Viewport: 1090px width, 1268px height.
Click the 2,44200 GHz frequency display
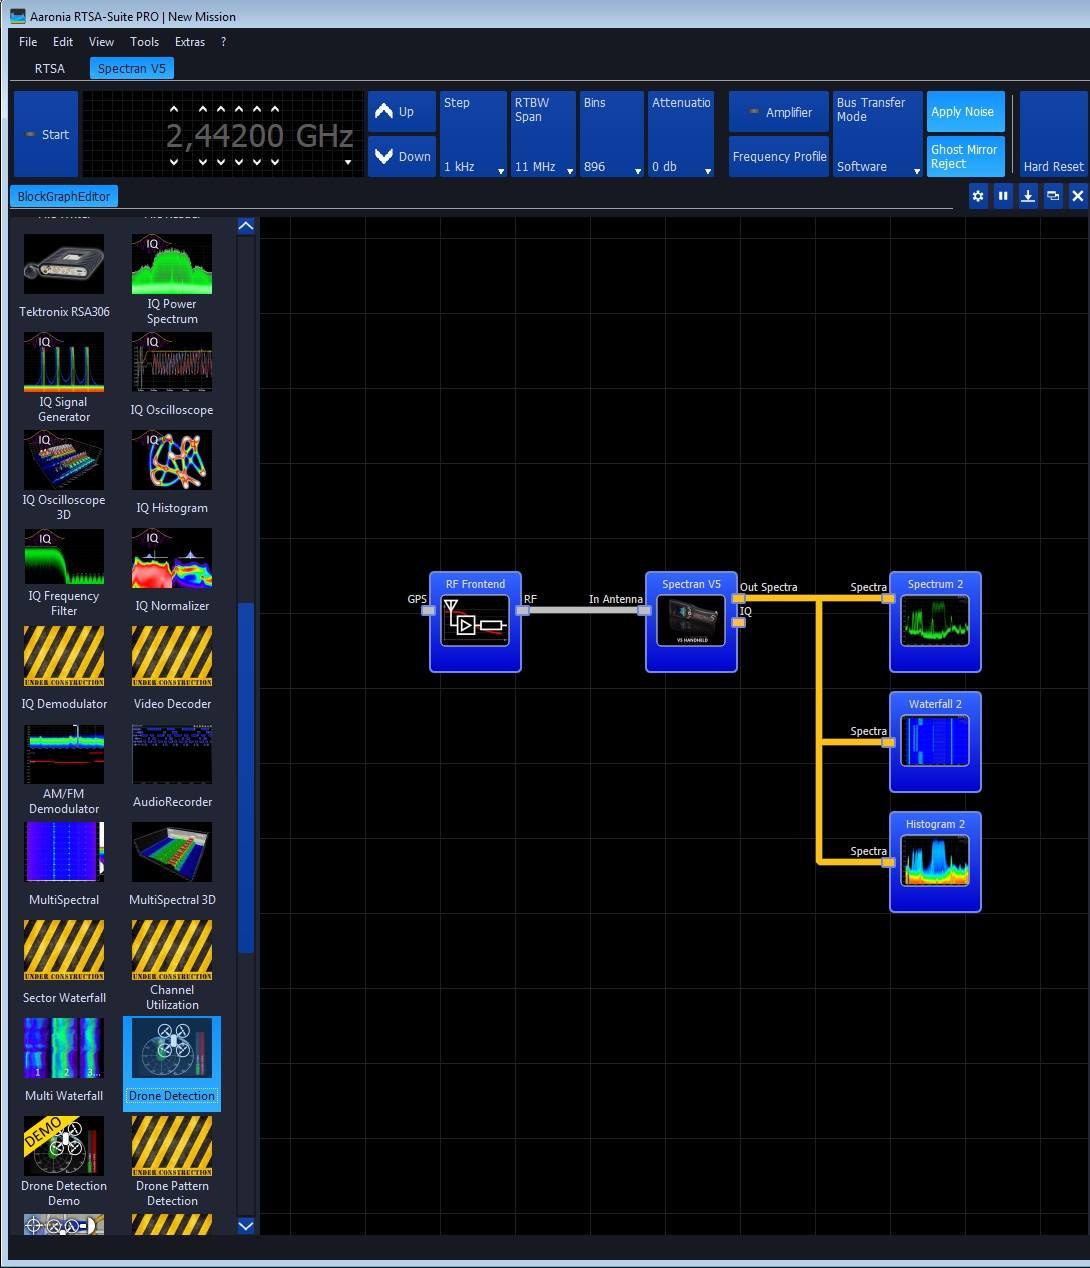click(x=259, y=135)
